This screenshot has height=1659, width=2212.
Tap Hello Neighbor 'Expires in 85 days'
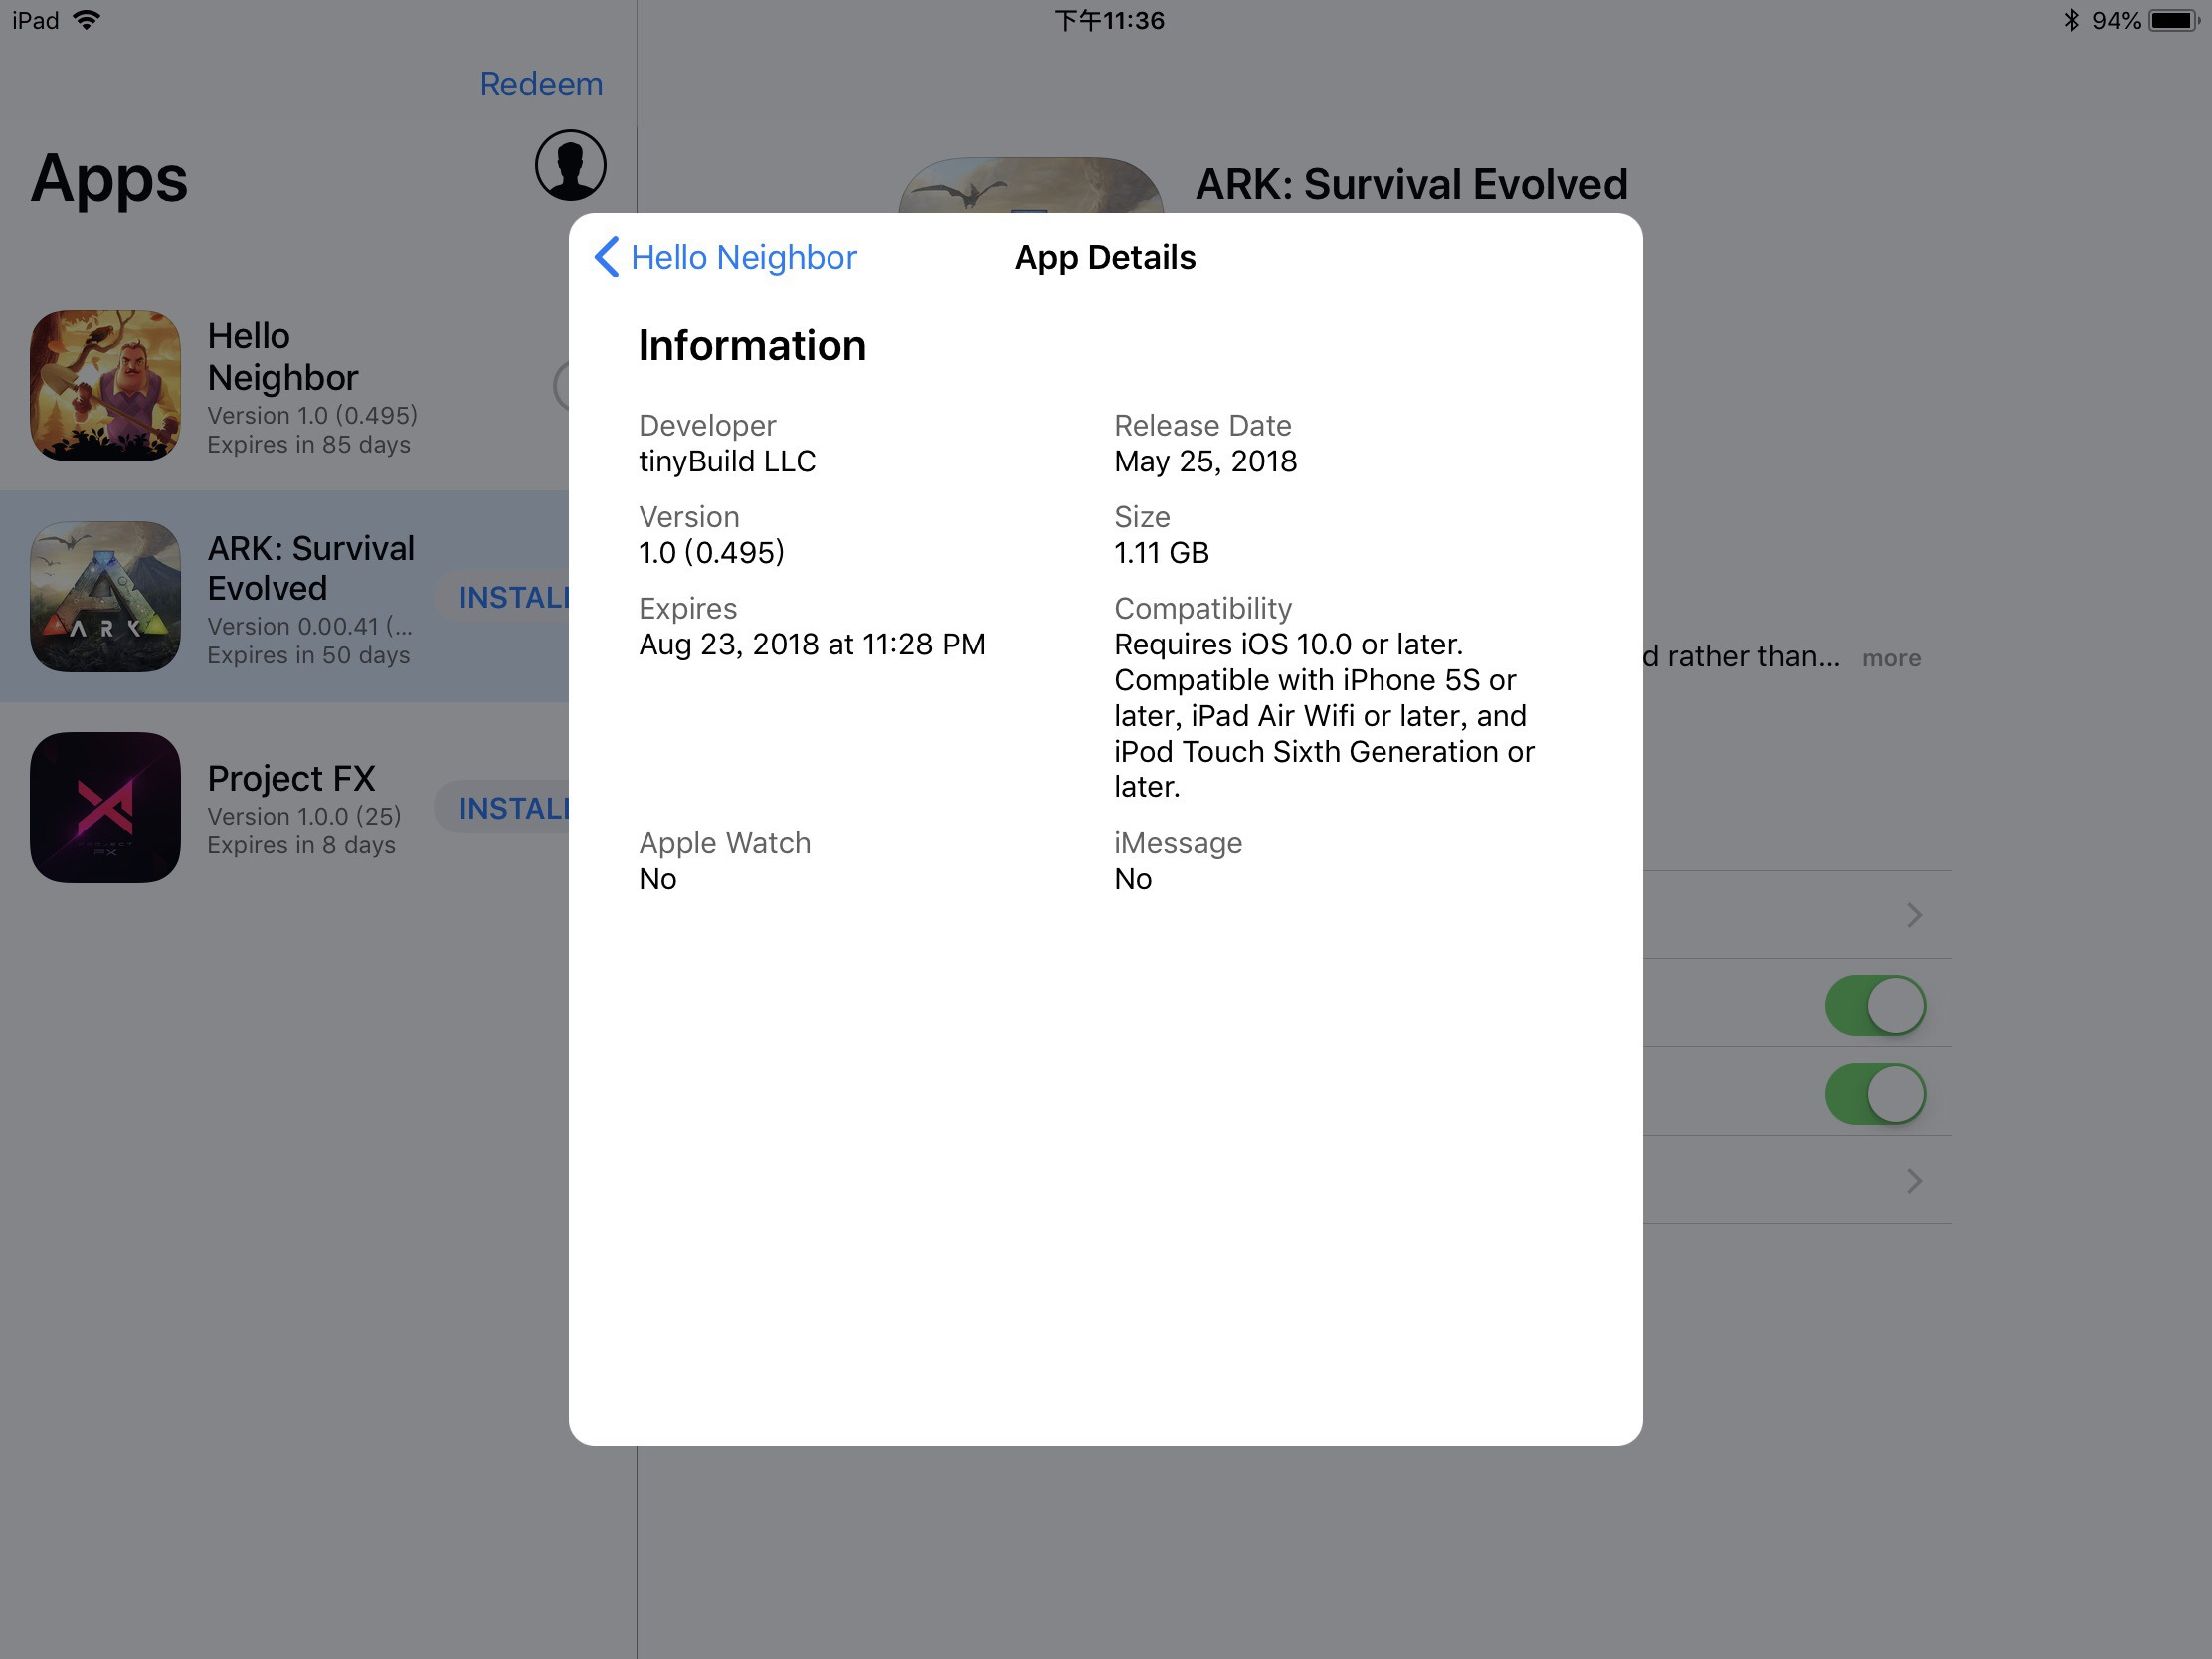coord(309,444)
